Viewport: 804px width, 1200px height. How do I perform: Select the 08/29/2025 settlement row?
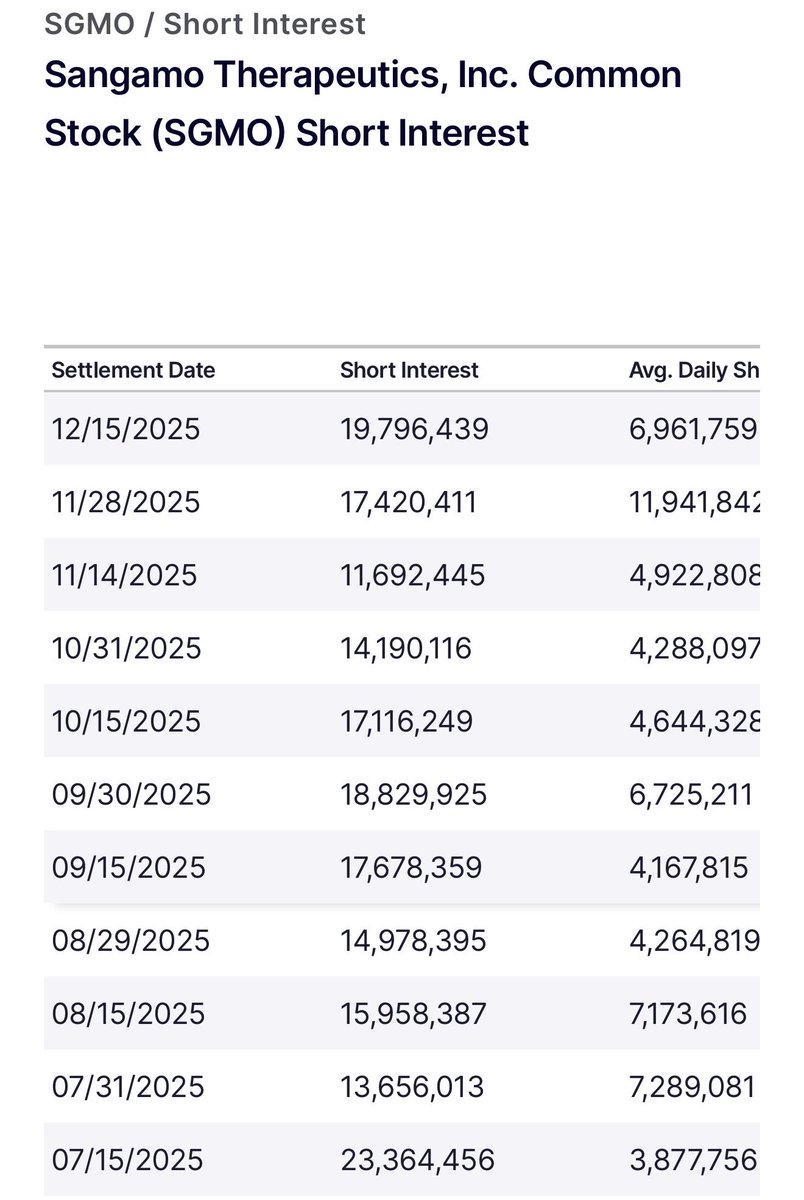point(402,940)
